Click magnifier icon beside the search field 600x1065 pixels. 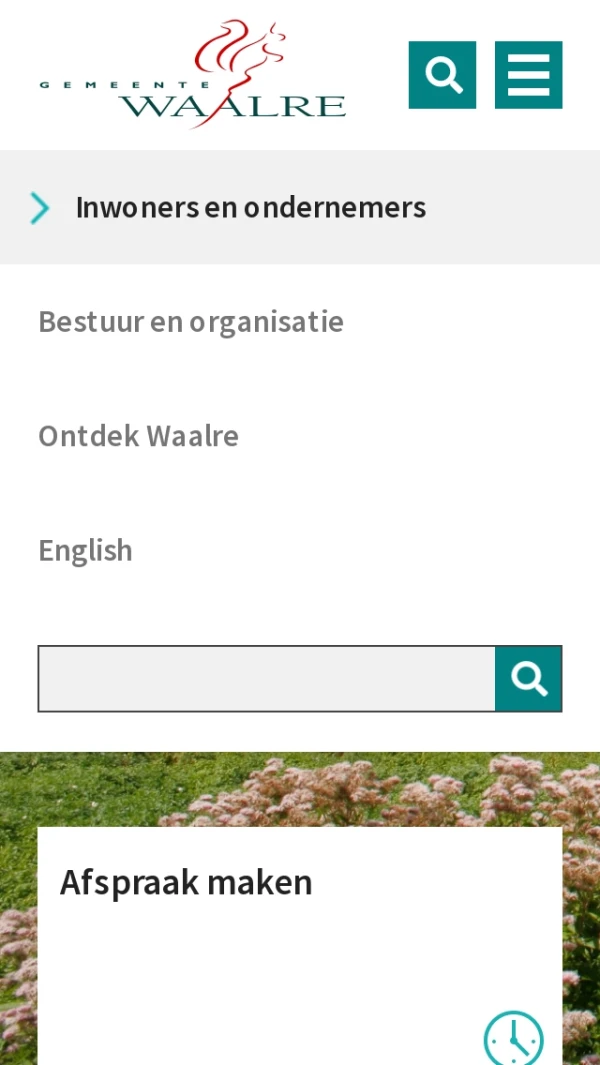pos(529,679)
